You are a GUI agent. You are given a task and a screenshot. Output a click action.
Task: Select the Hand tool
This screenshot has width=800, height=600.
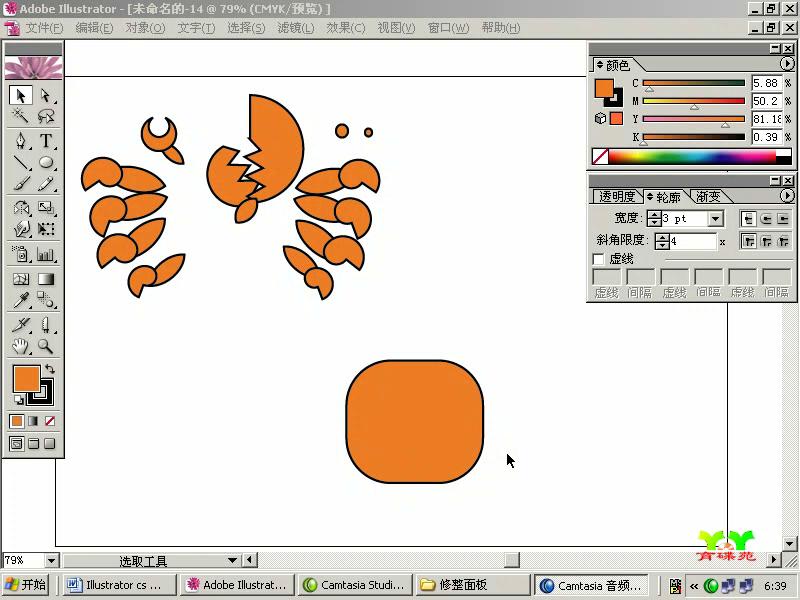(21, 346)
